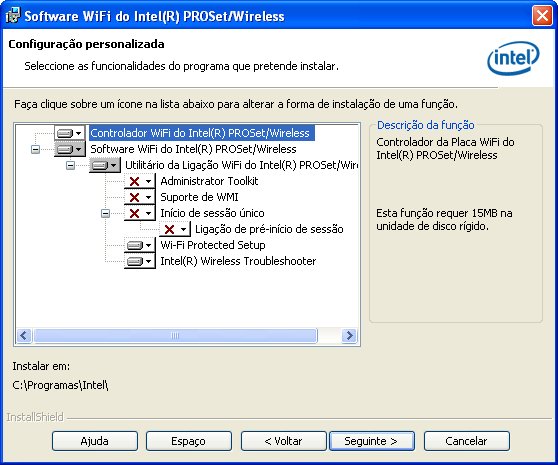Screen dimensions: 558x465
Task: Open install-state dropdown for Utilitário da Ligação WiFi
Action: click(x=105, y=165)
